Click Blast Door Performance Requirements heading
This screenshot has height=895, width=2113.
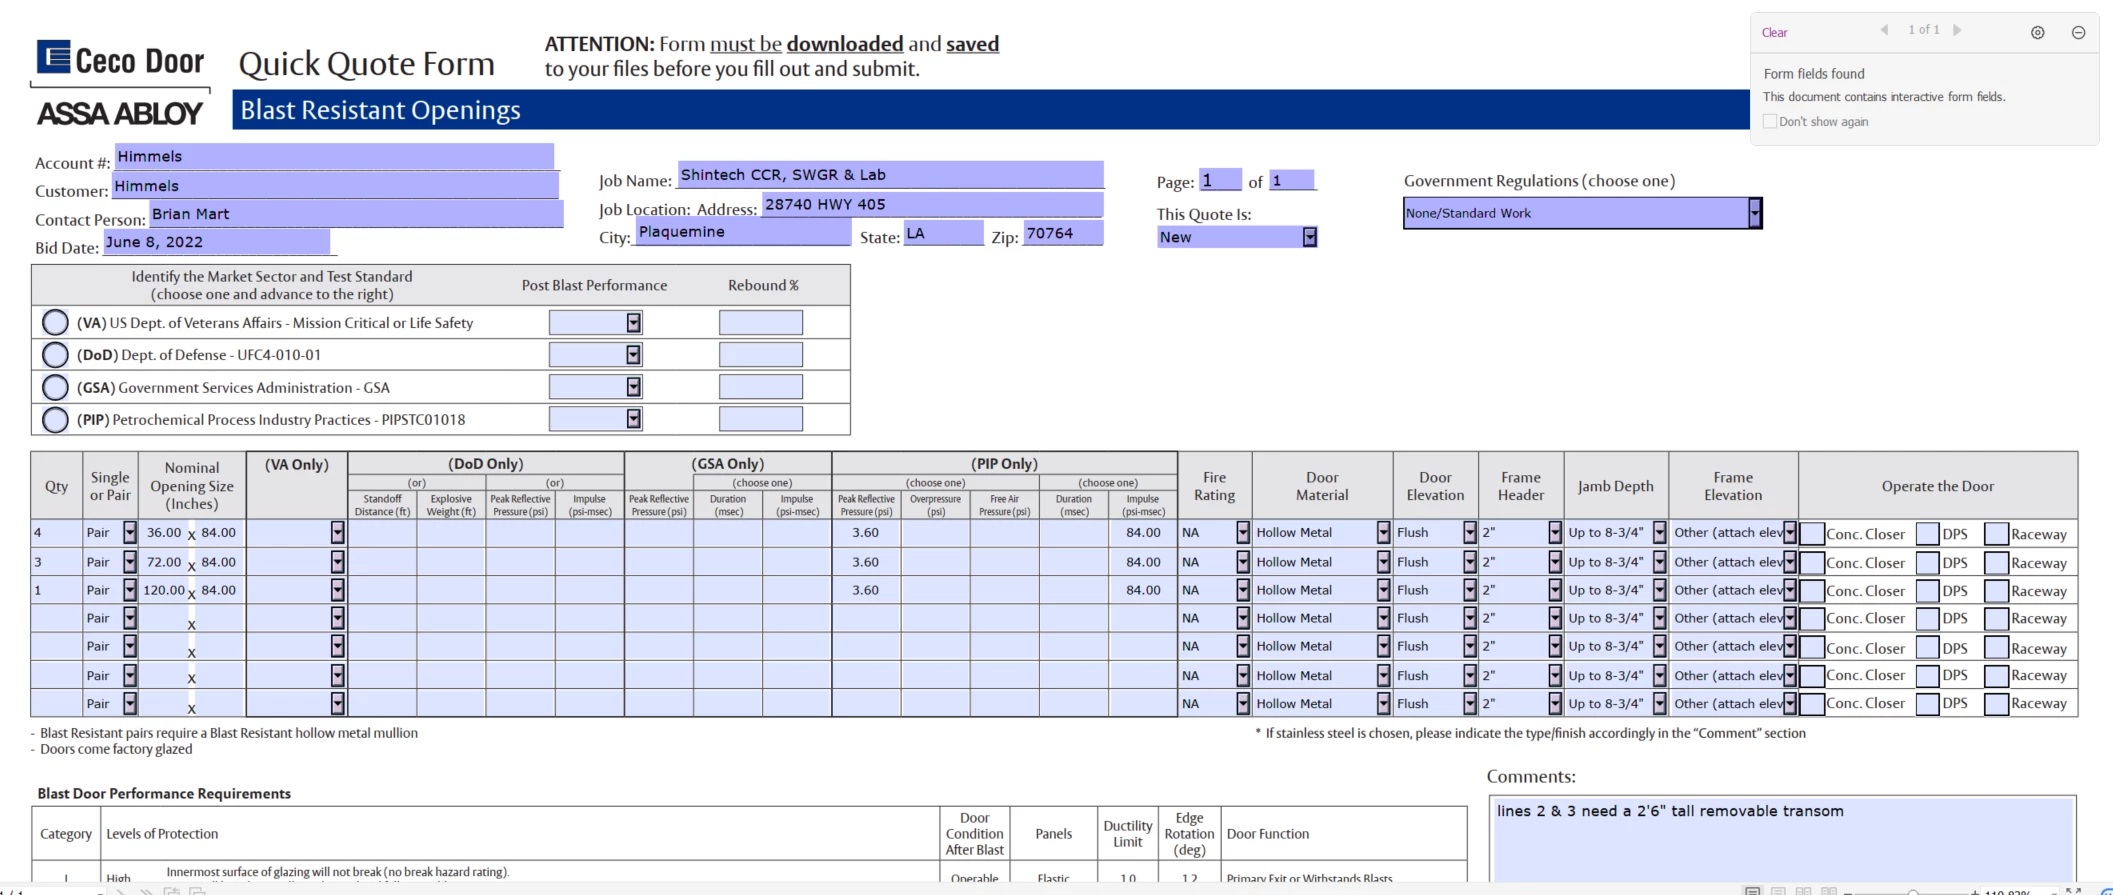tap(164, 794)
